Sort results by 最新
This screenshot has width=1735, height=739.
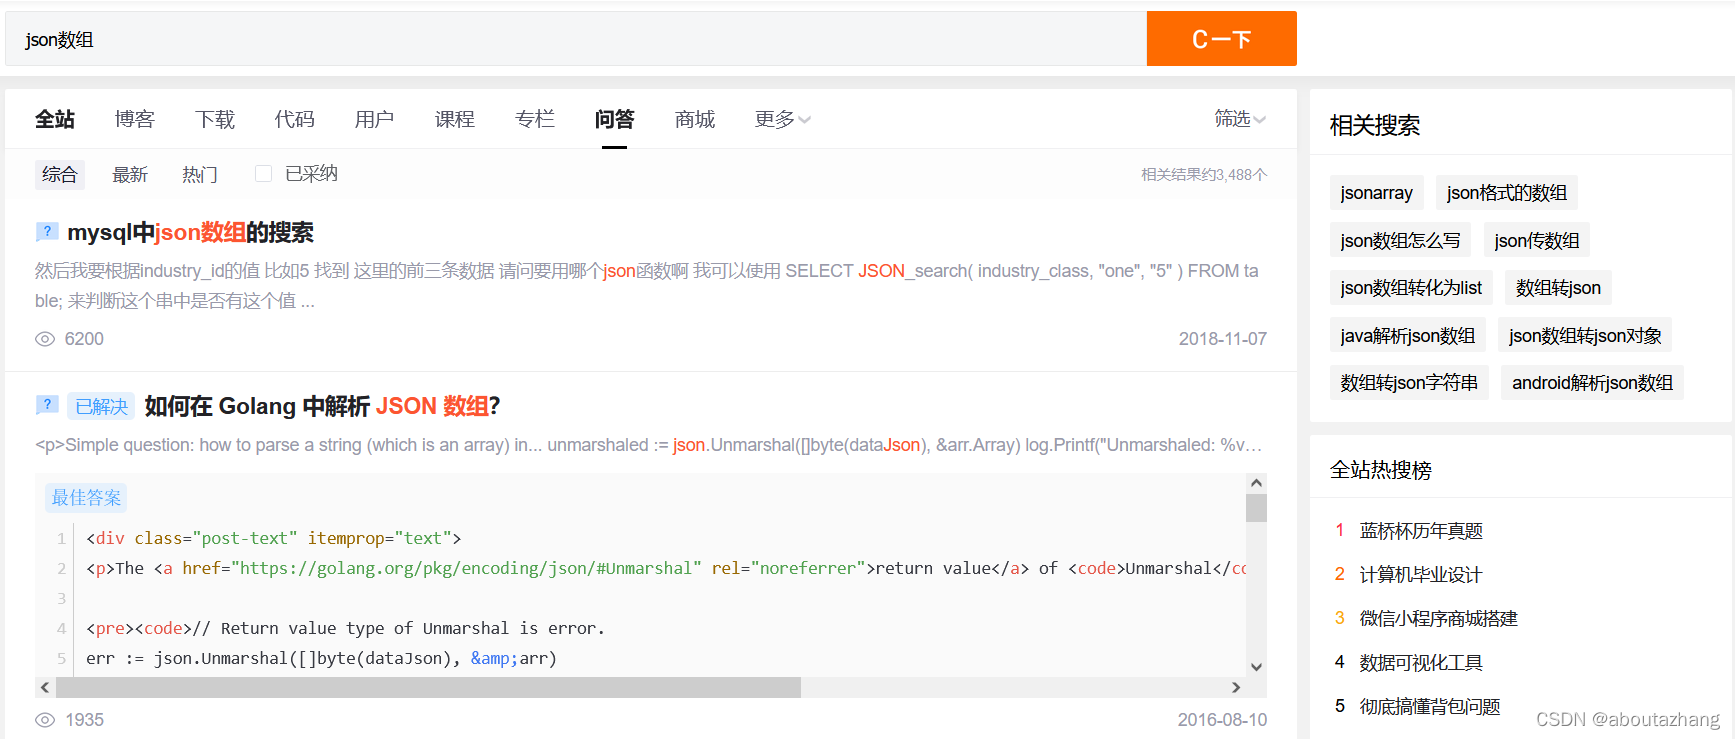click(130, 174)
